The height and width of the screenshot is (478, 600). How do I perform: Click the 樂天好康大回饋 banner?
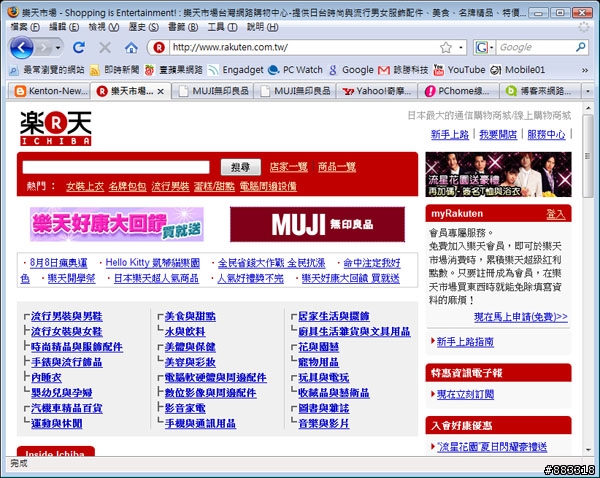117,224
